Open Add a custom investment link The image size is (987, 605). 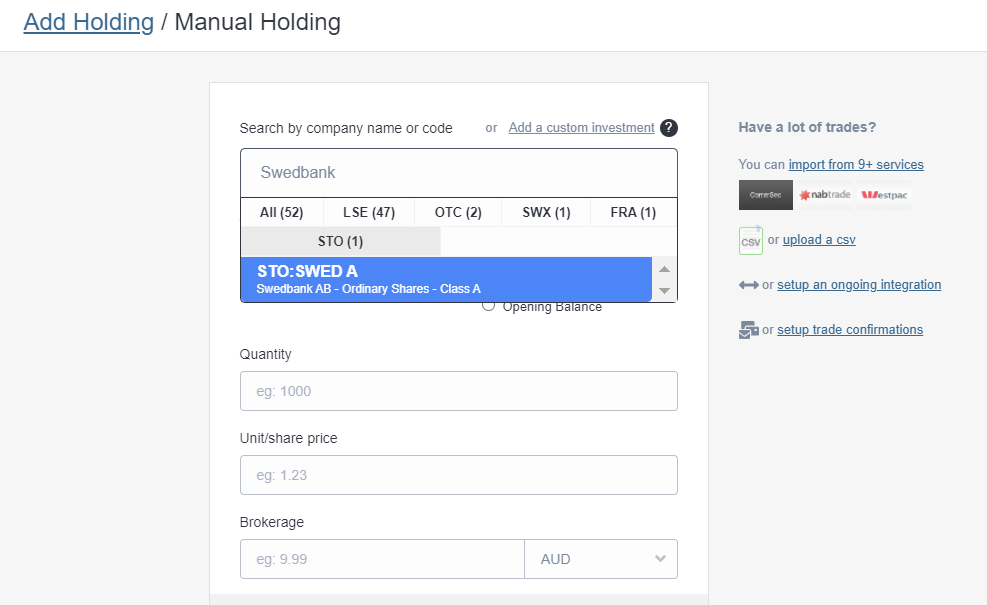click(x=582, y=128)
